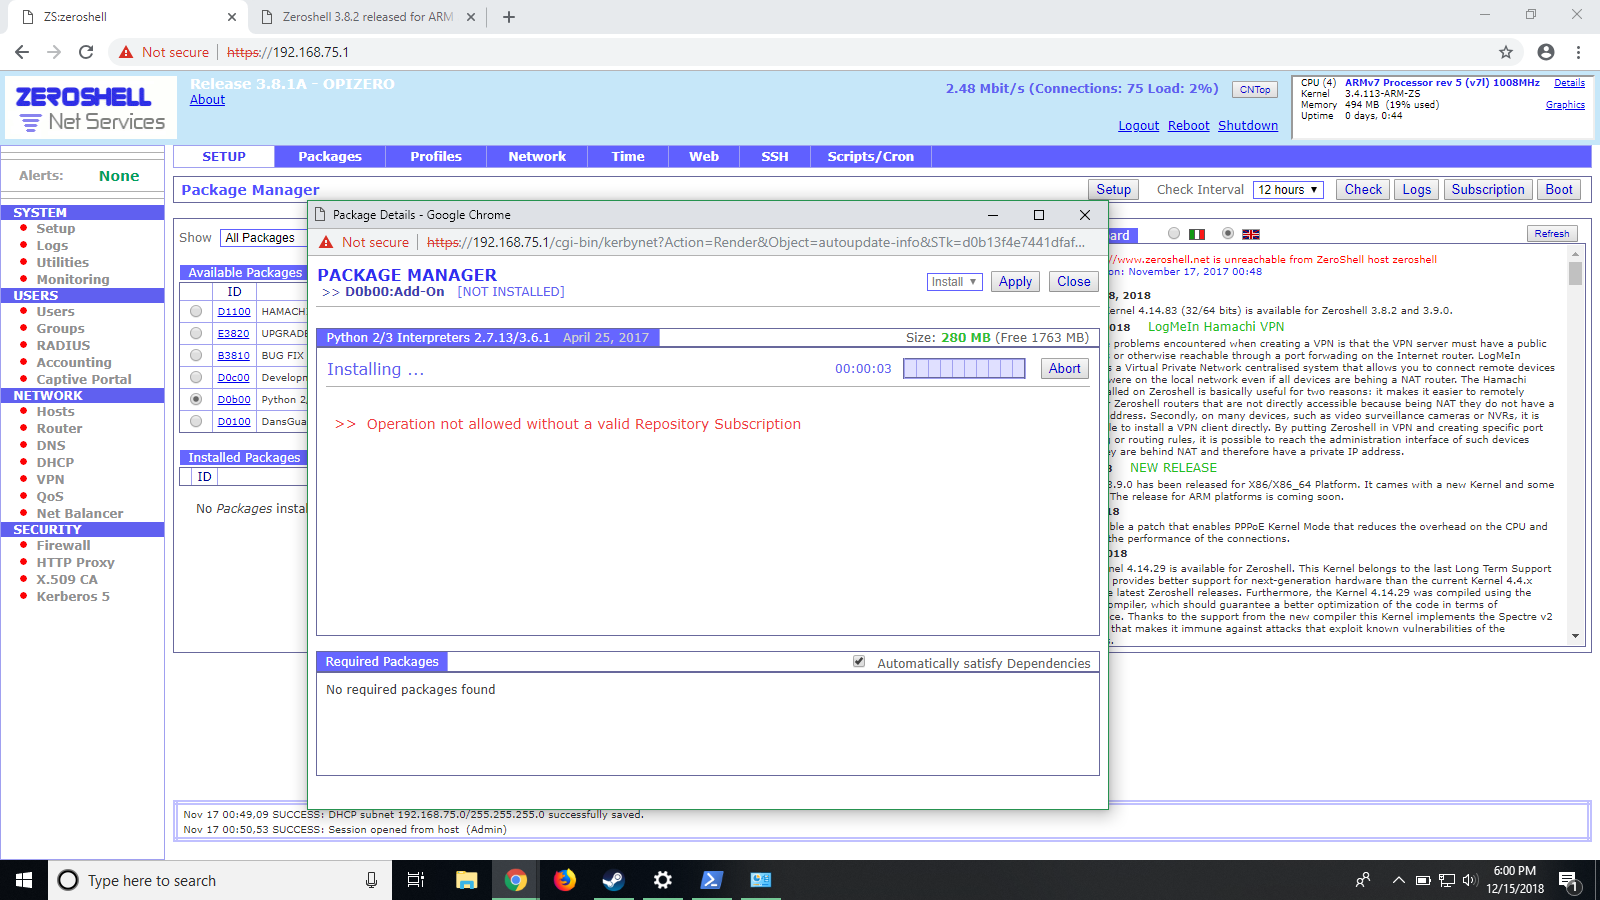The image size is (1600, 900).
Task: Click the UK flag language icon
Action: click(1250, 234)
